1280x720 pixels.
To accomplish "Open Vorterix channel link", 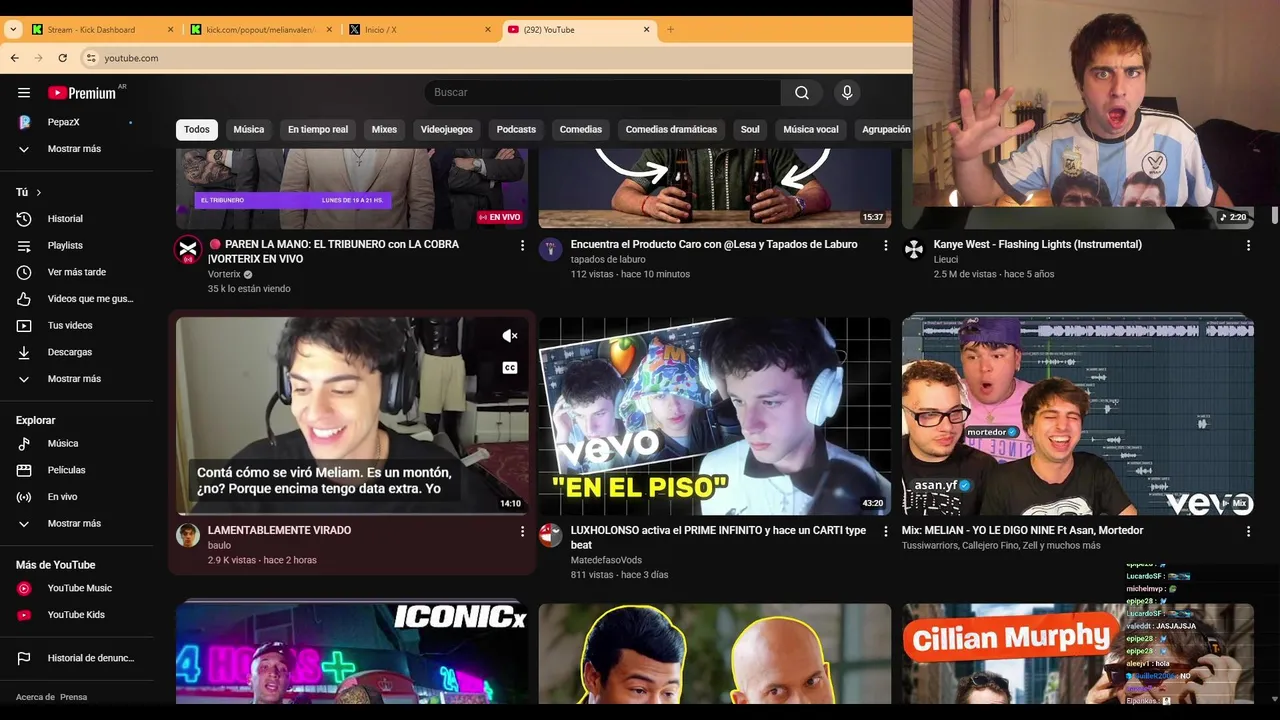I will (x=224, y=275).
